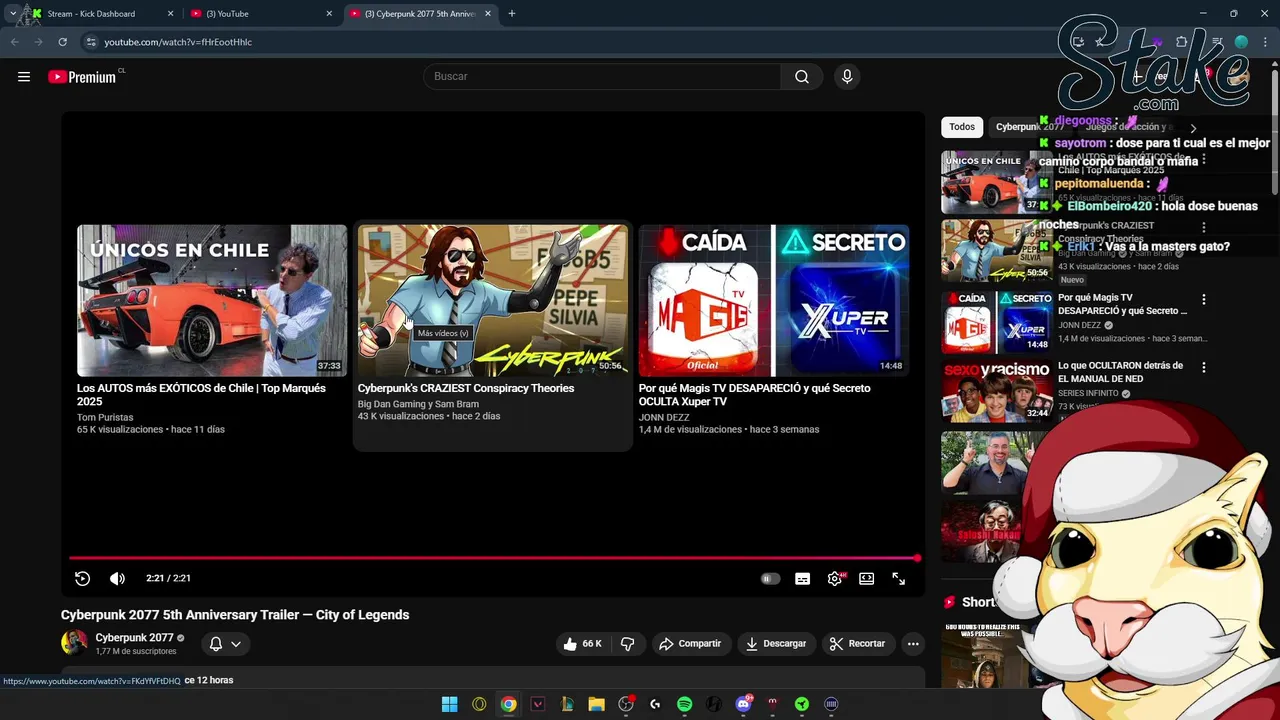Download the video via Descargar
The image size is (1280, 720).
pos(776,644)
